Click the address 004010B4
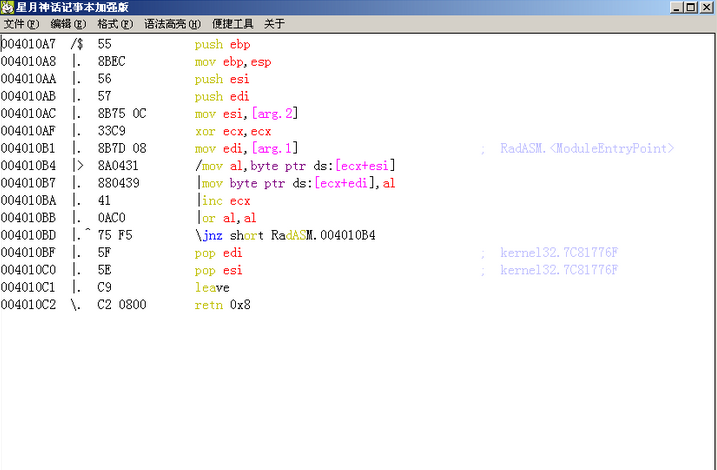This screenshot has width=717, height=470. pos(28,166)
